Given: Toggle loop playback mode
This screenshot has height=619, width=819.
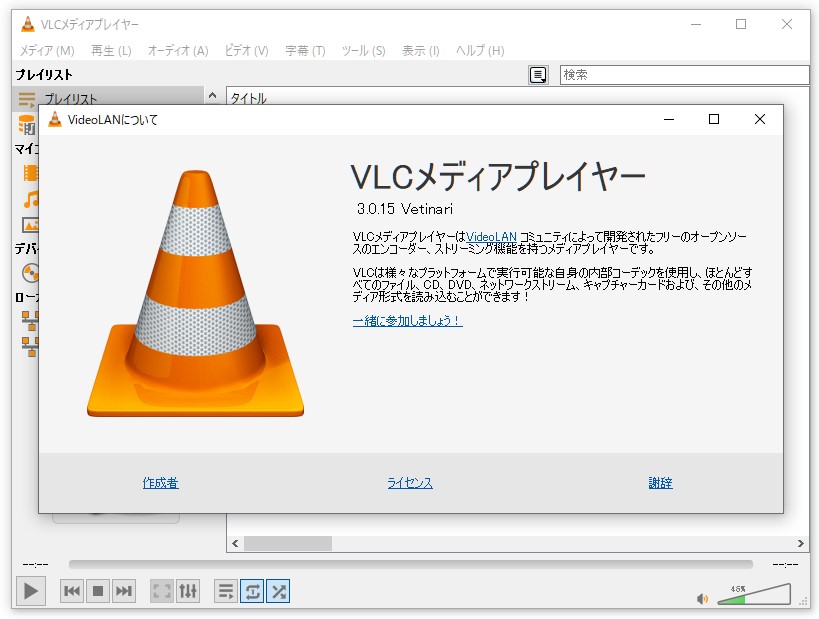Looking at the screenshot, I should (253, 591).
